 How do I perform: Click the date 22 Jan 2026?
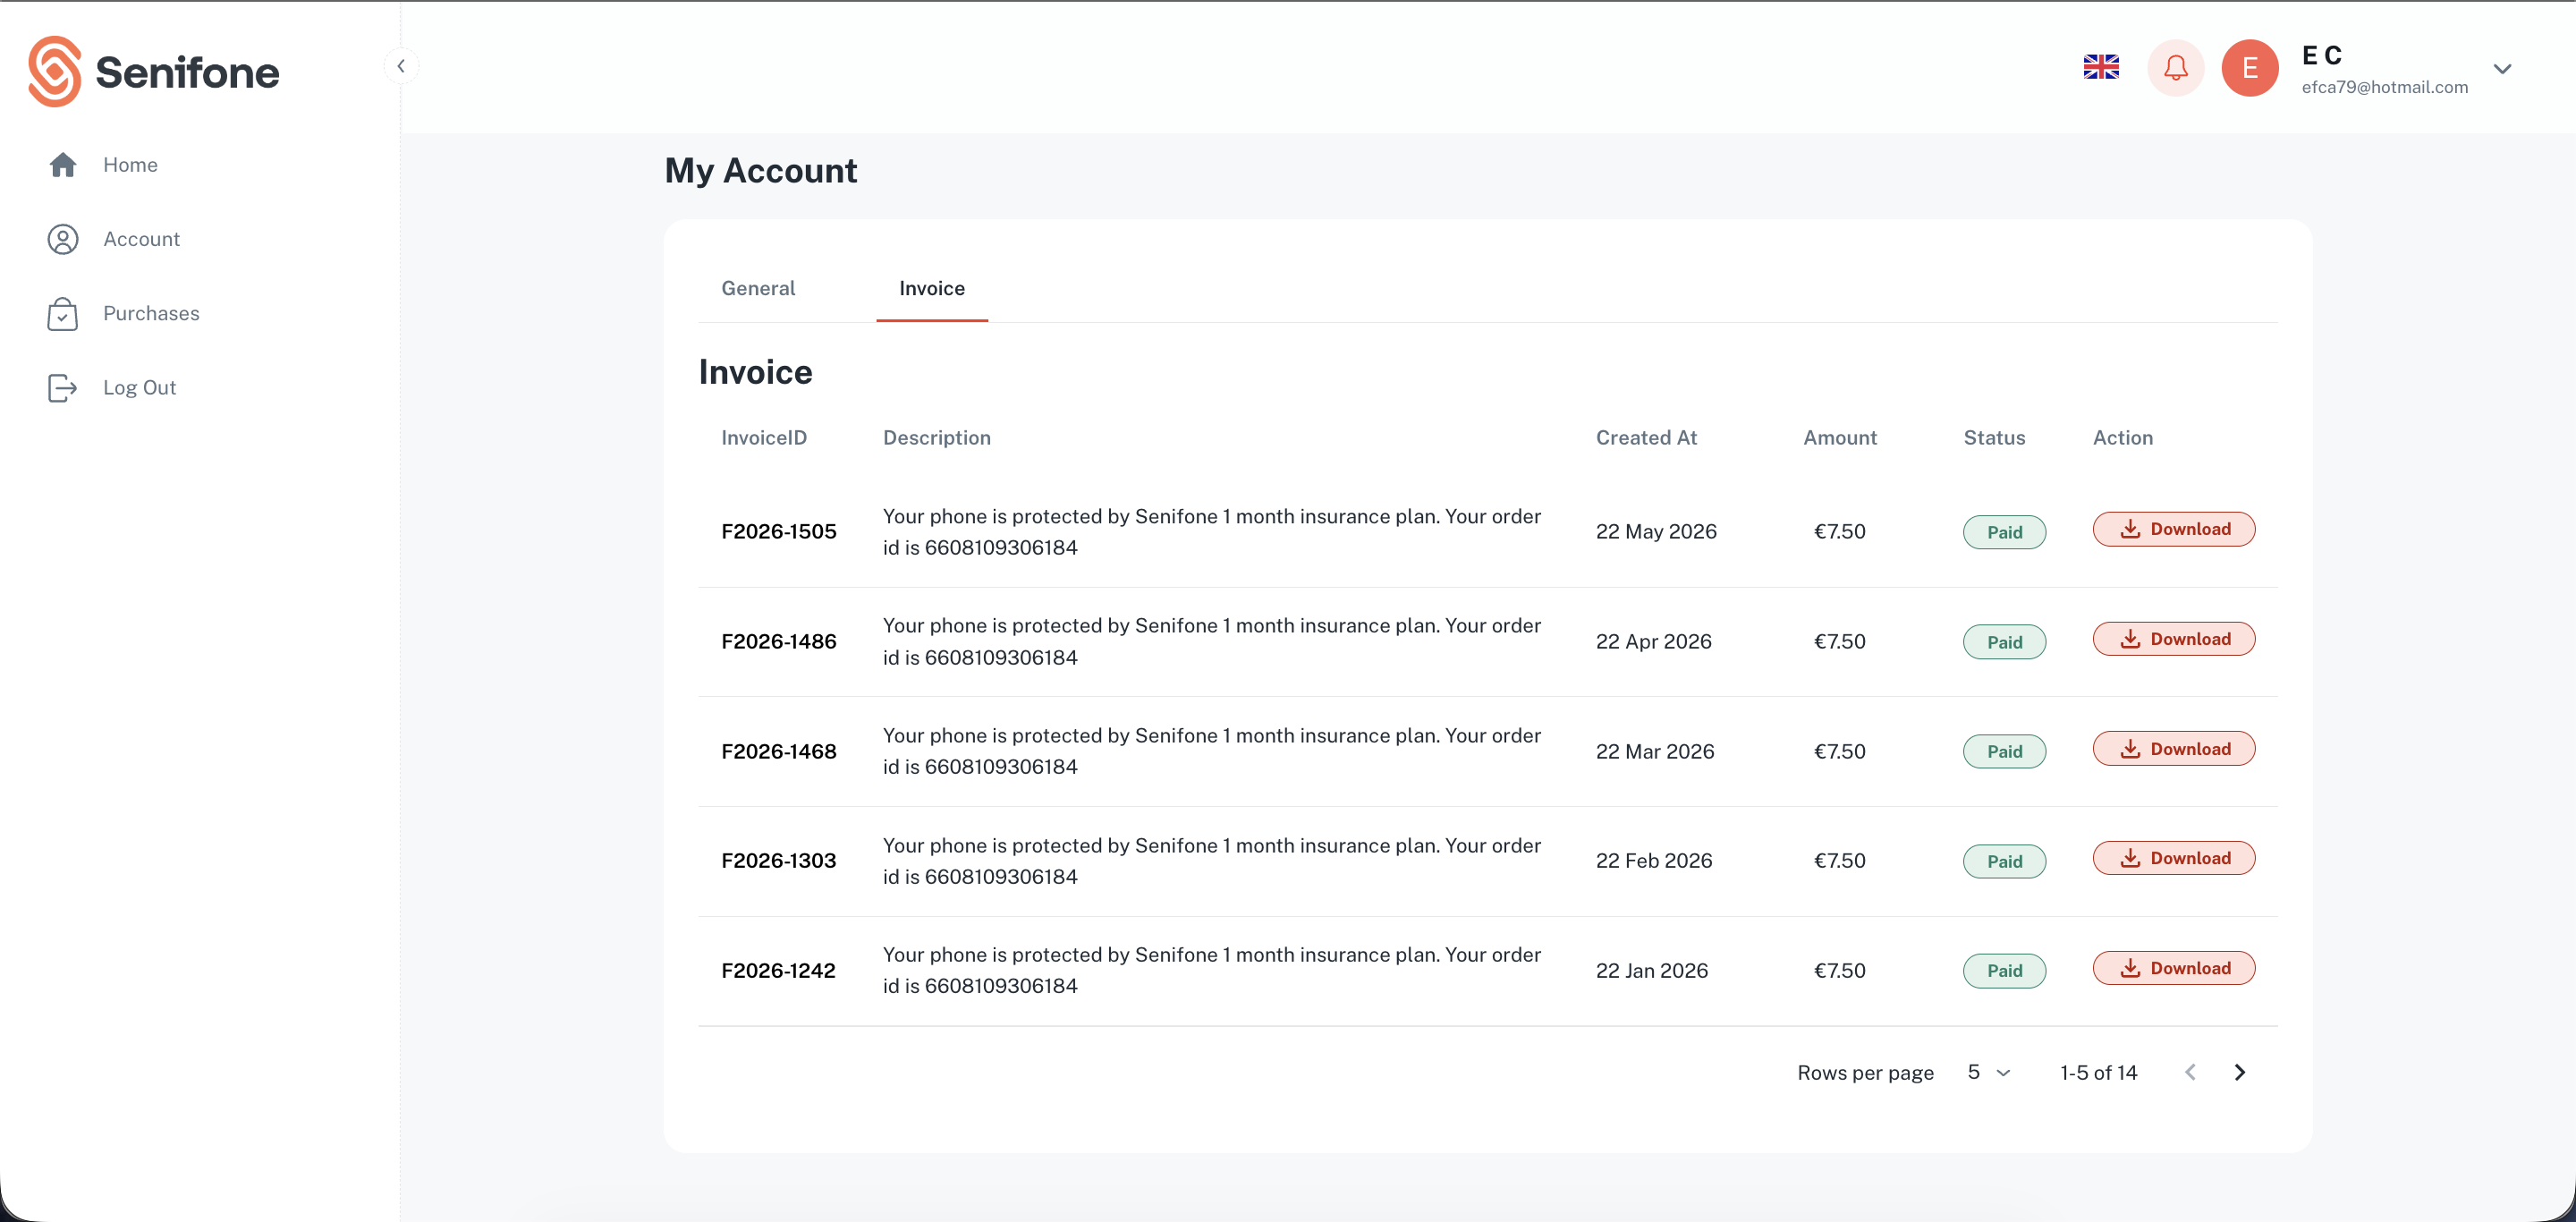point(1652,970)
